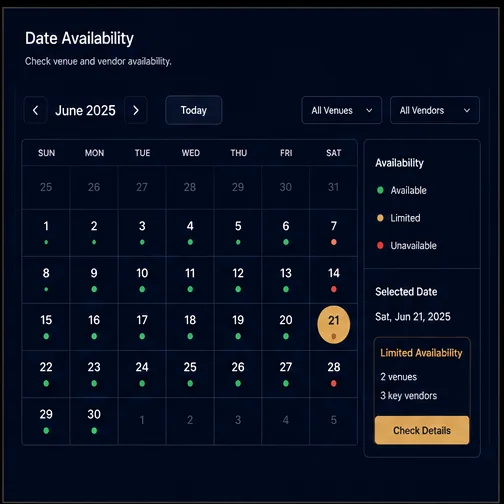This screenshot has height=504, width=504.
Task: Select June 2 on the calendar
Action: tap(94, 233)
